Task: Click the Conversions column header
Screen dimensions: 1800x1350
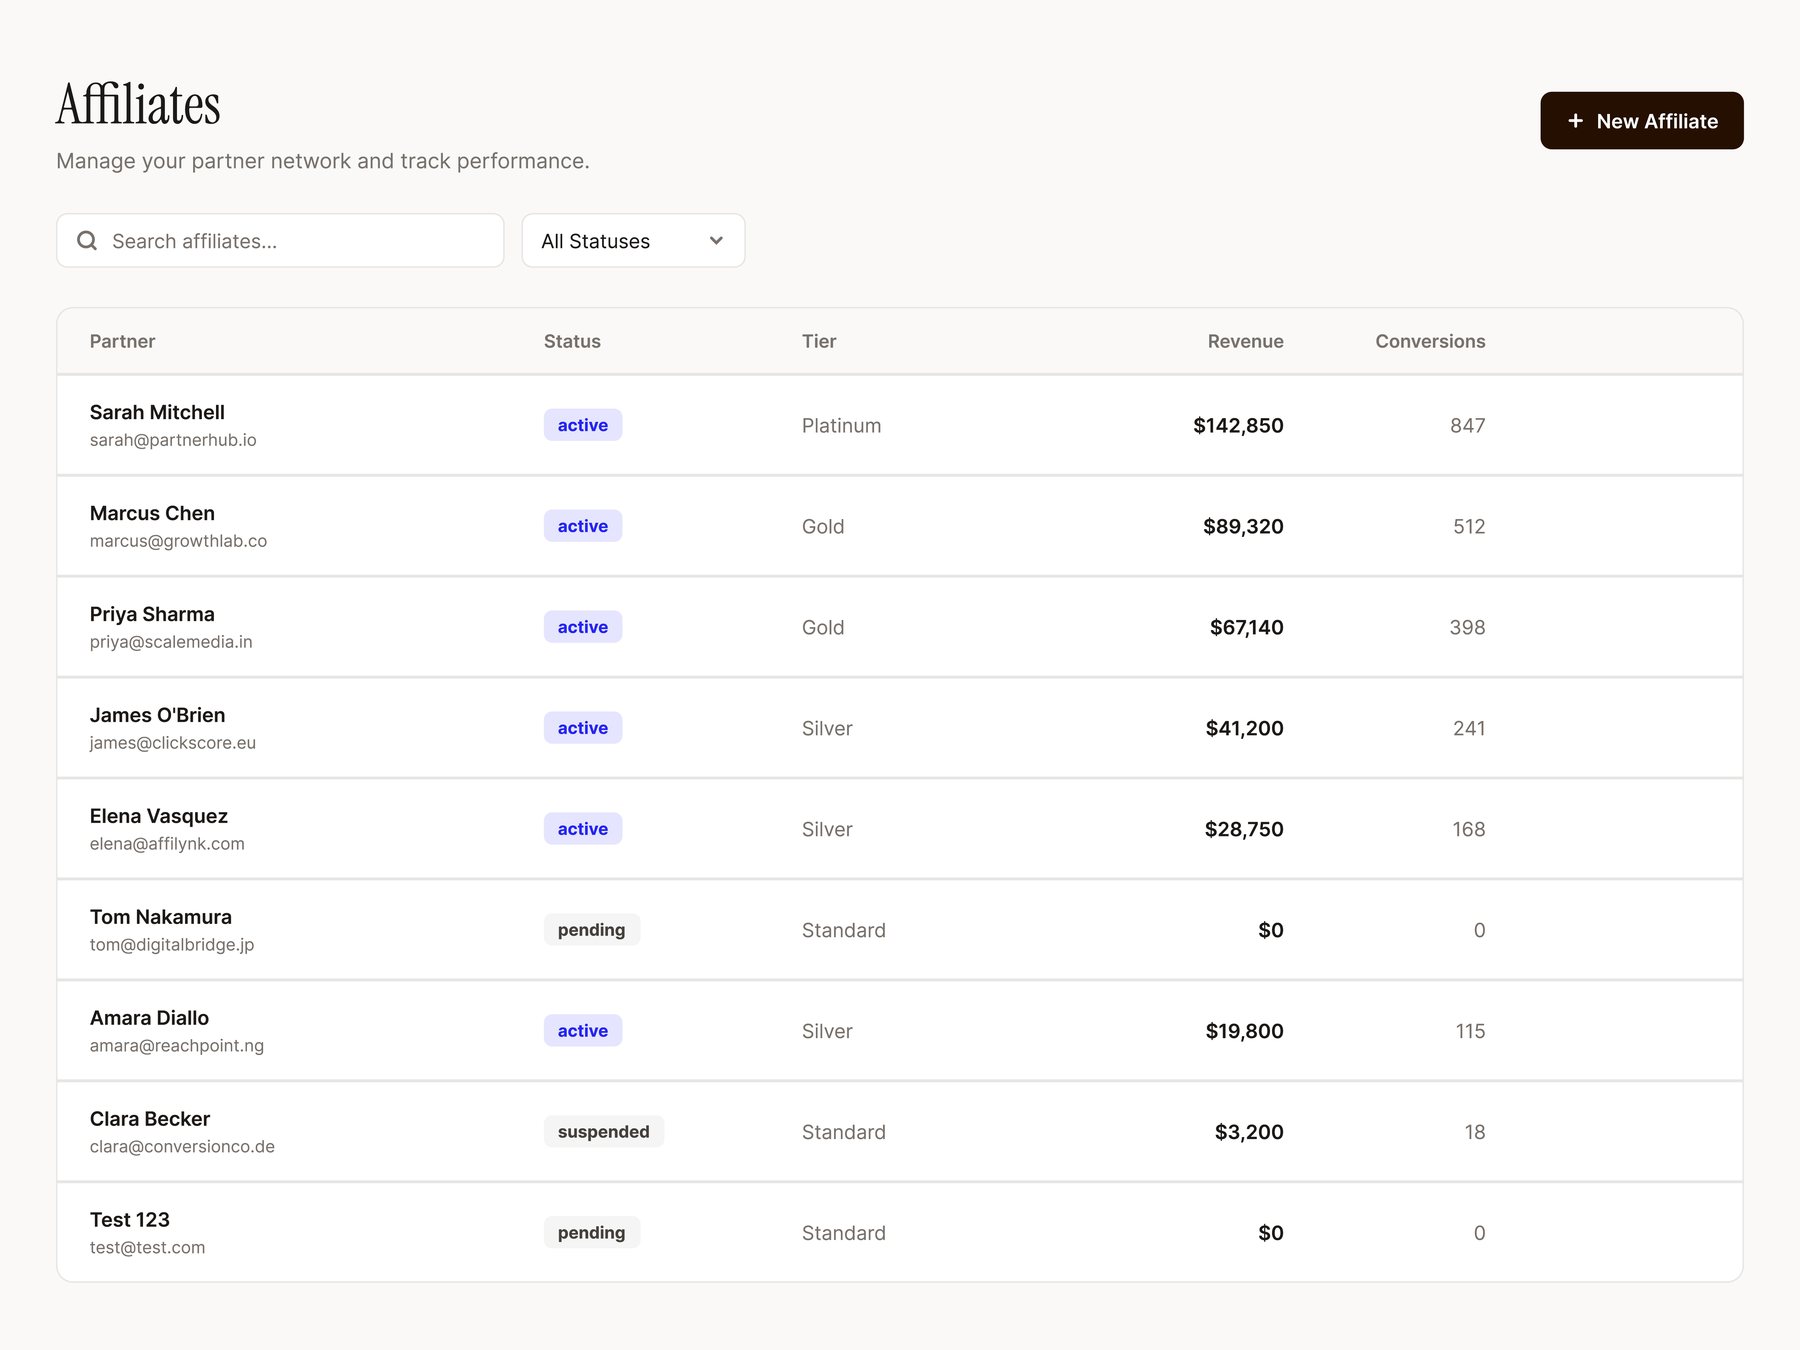Action: click(1430, 341)
